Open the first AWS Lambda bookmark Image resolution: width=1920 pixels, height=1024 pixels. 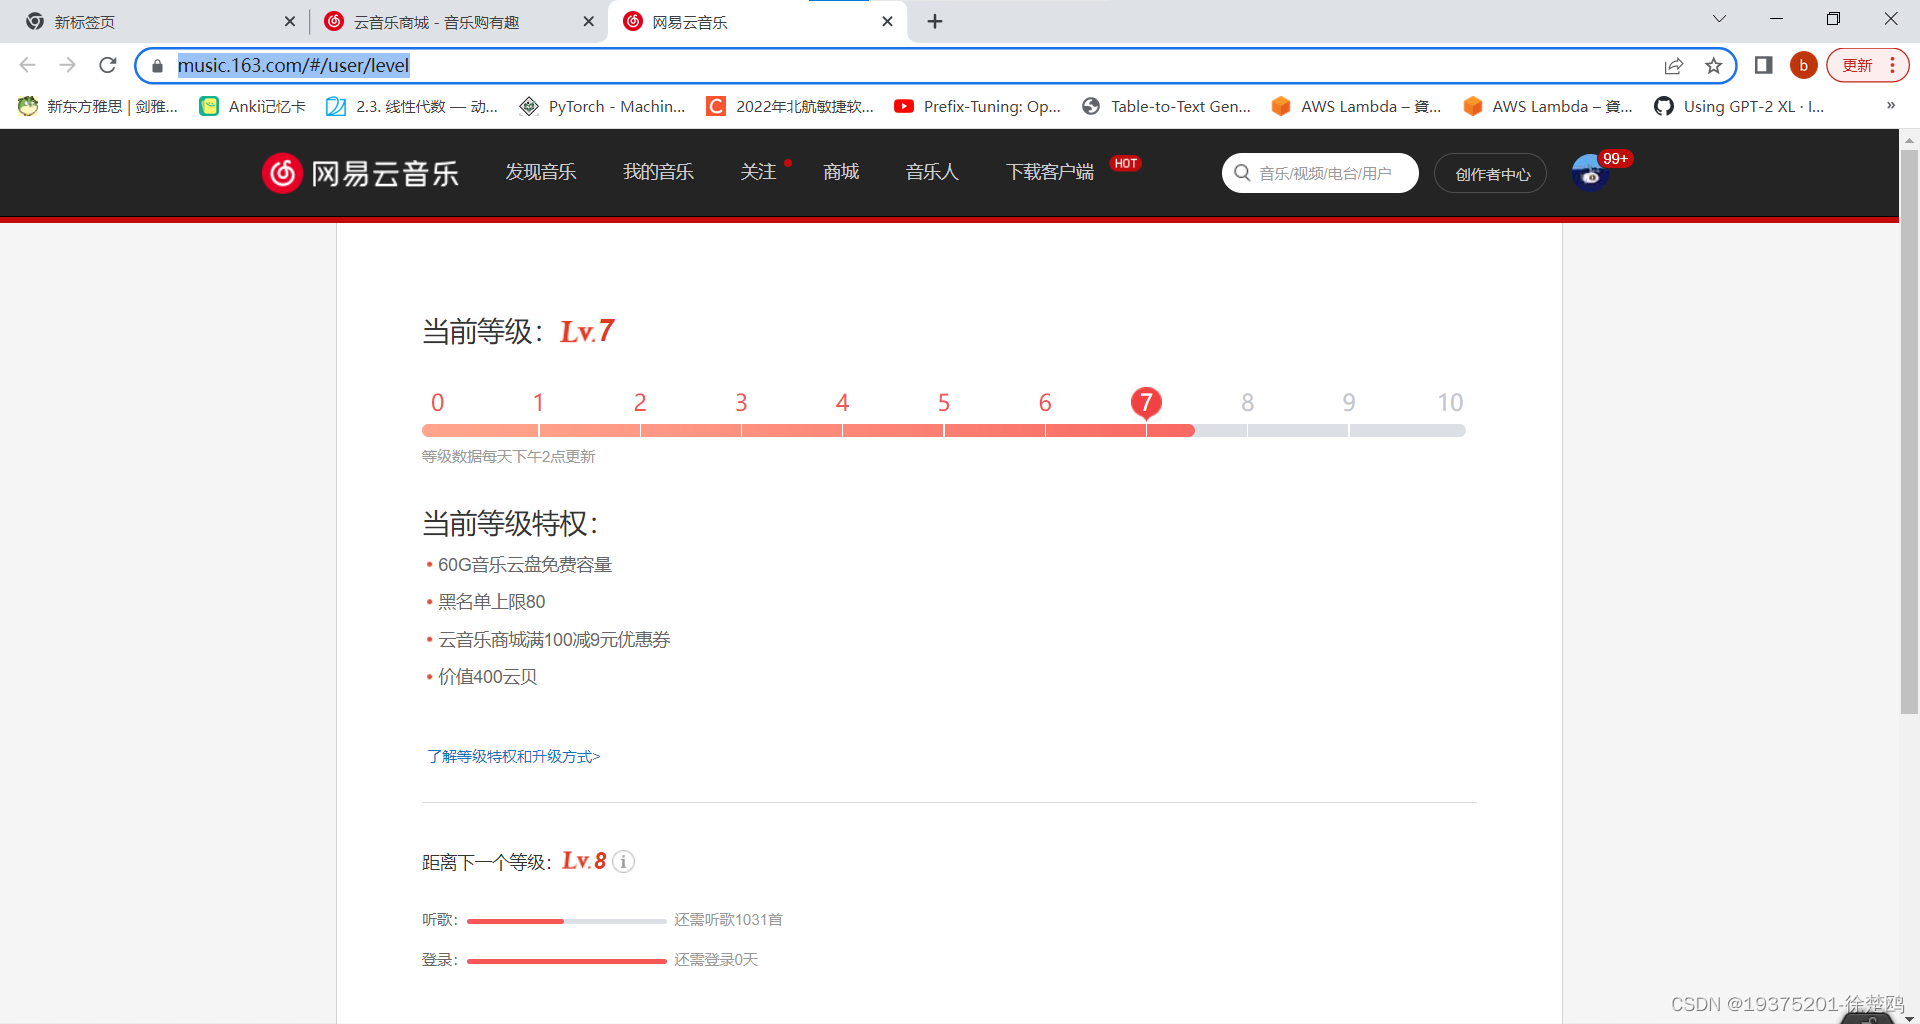pos(1356,106)
